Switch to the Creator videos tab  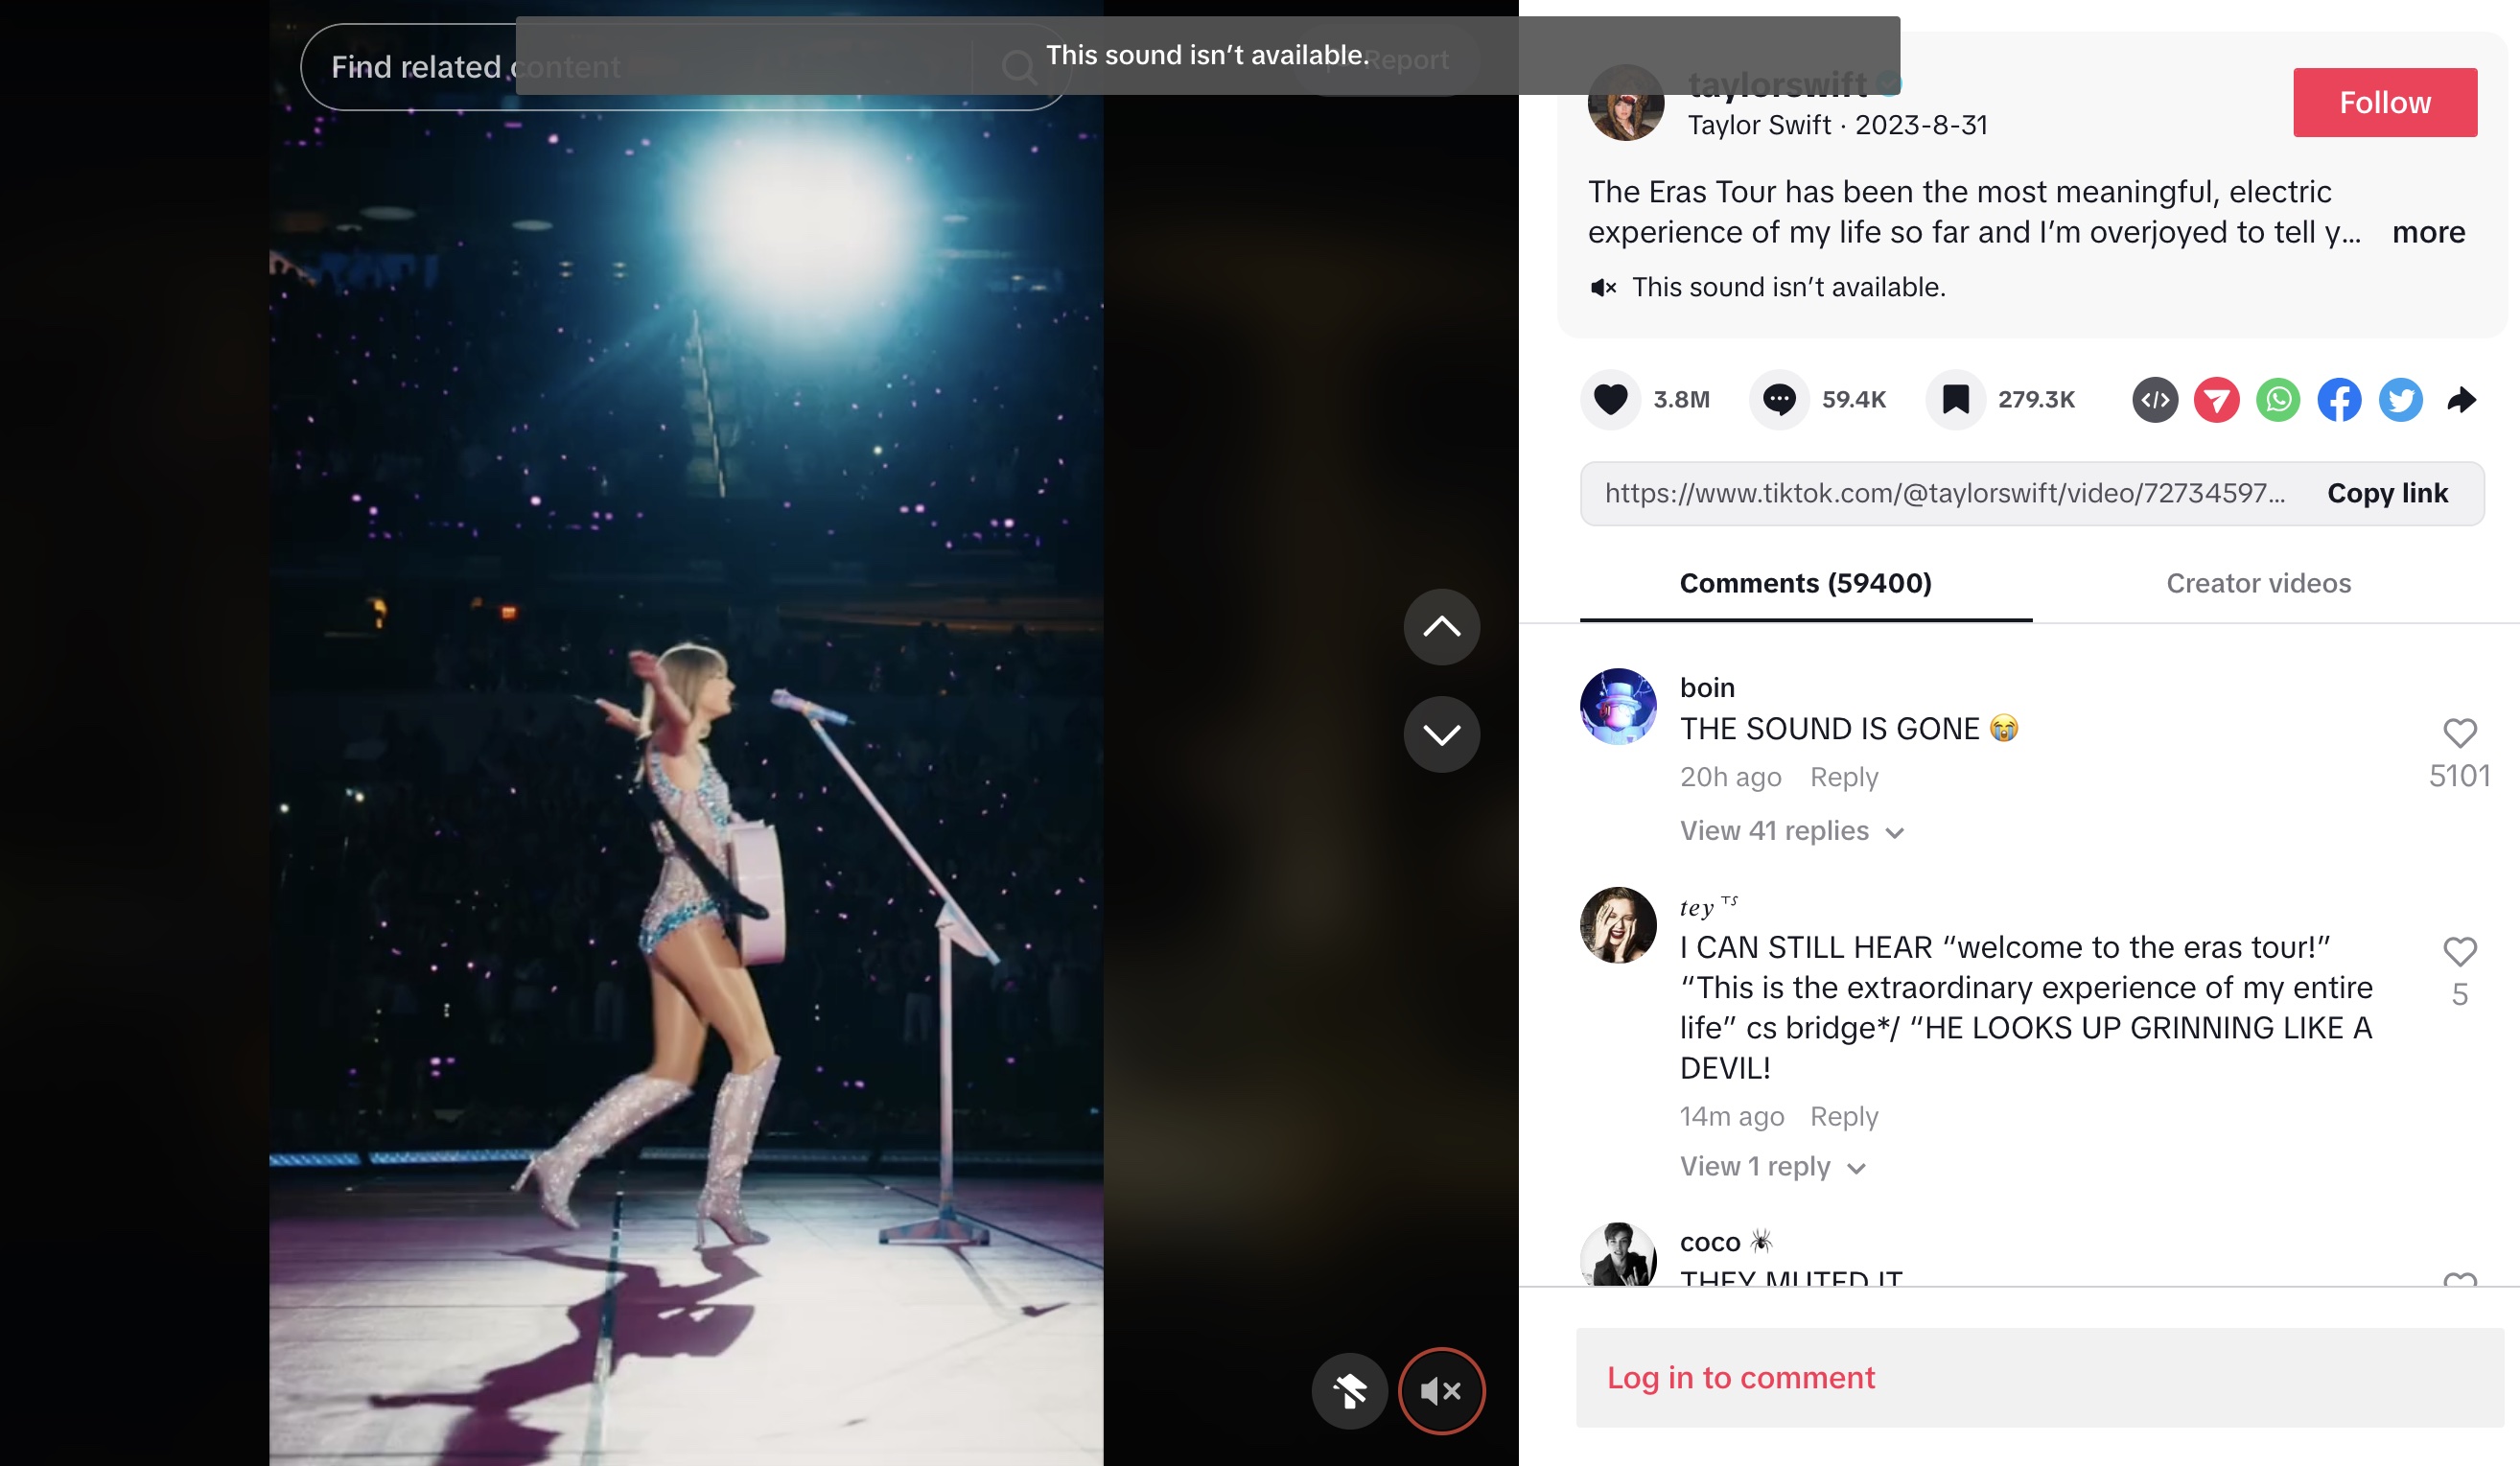pyautogui.click(x=2258, y=583)
